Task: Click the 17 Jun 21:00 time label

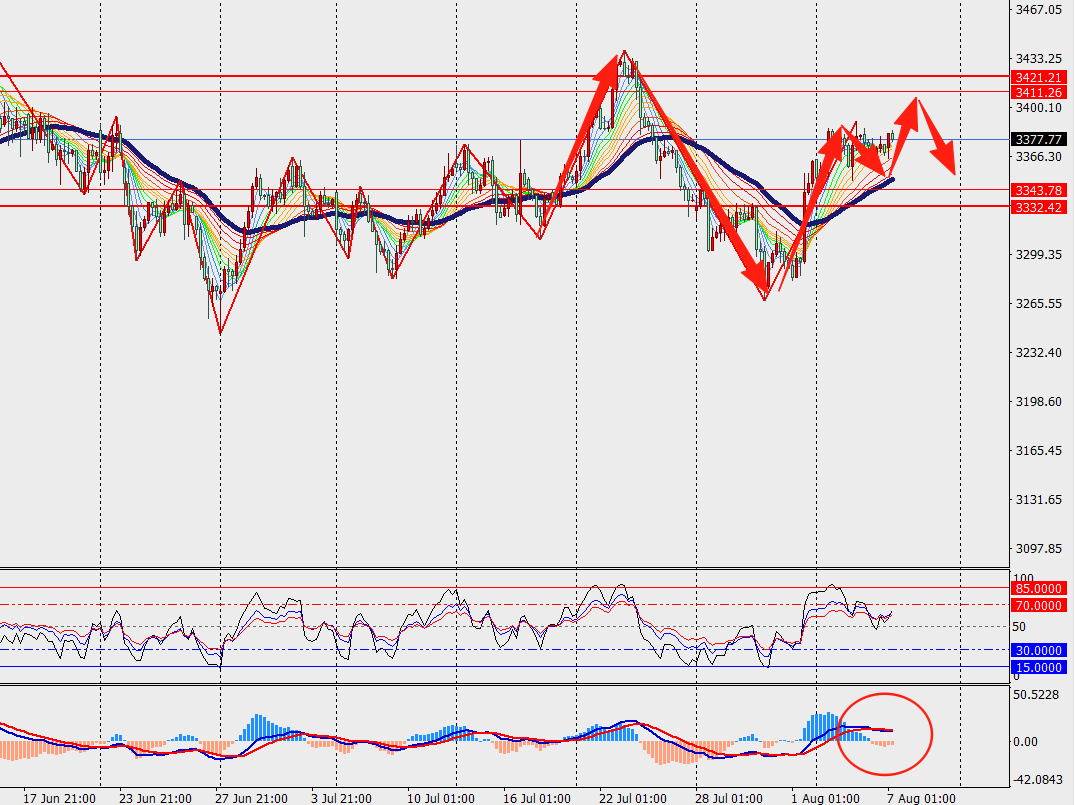Action: tap(59, 798)
